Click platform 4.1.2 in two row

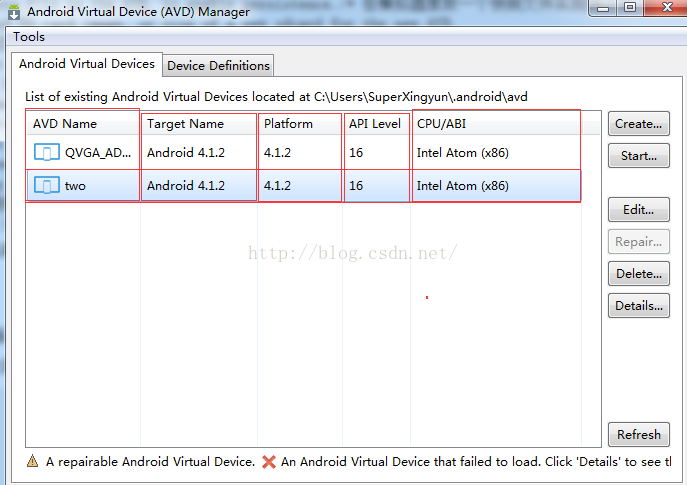pyautogui.click(x=277, y=186)
